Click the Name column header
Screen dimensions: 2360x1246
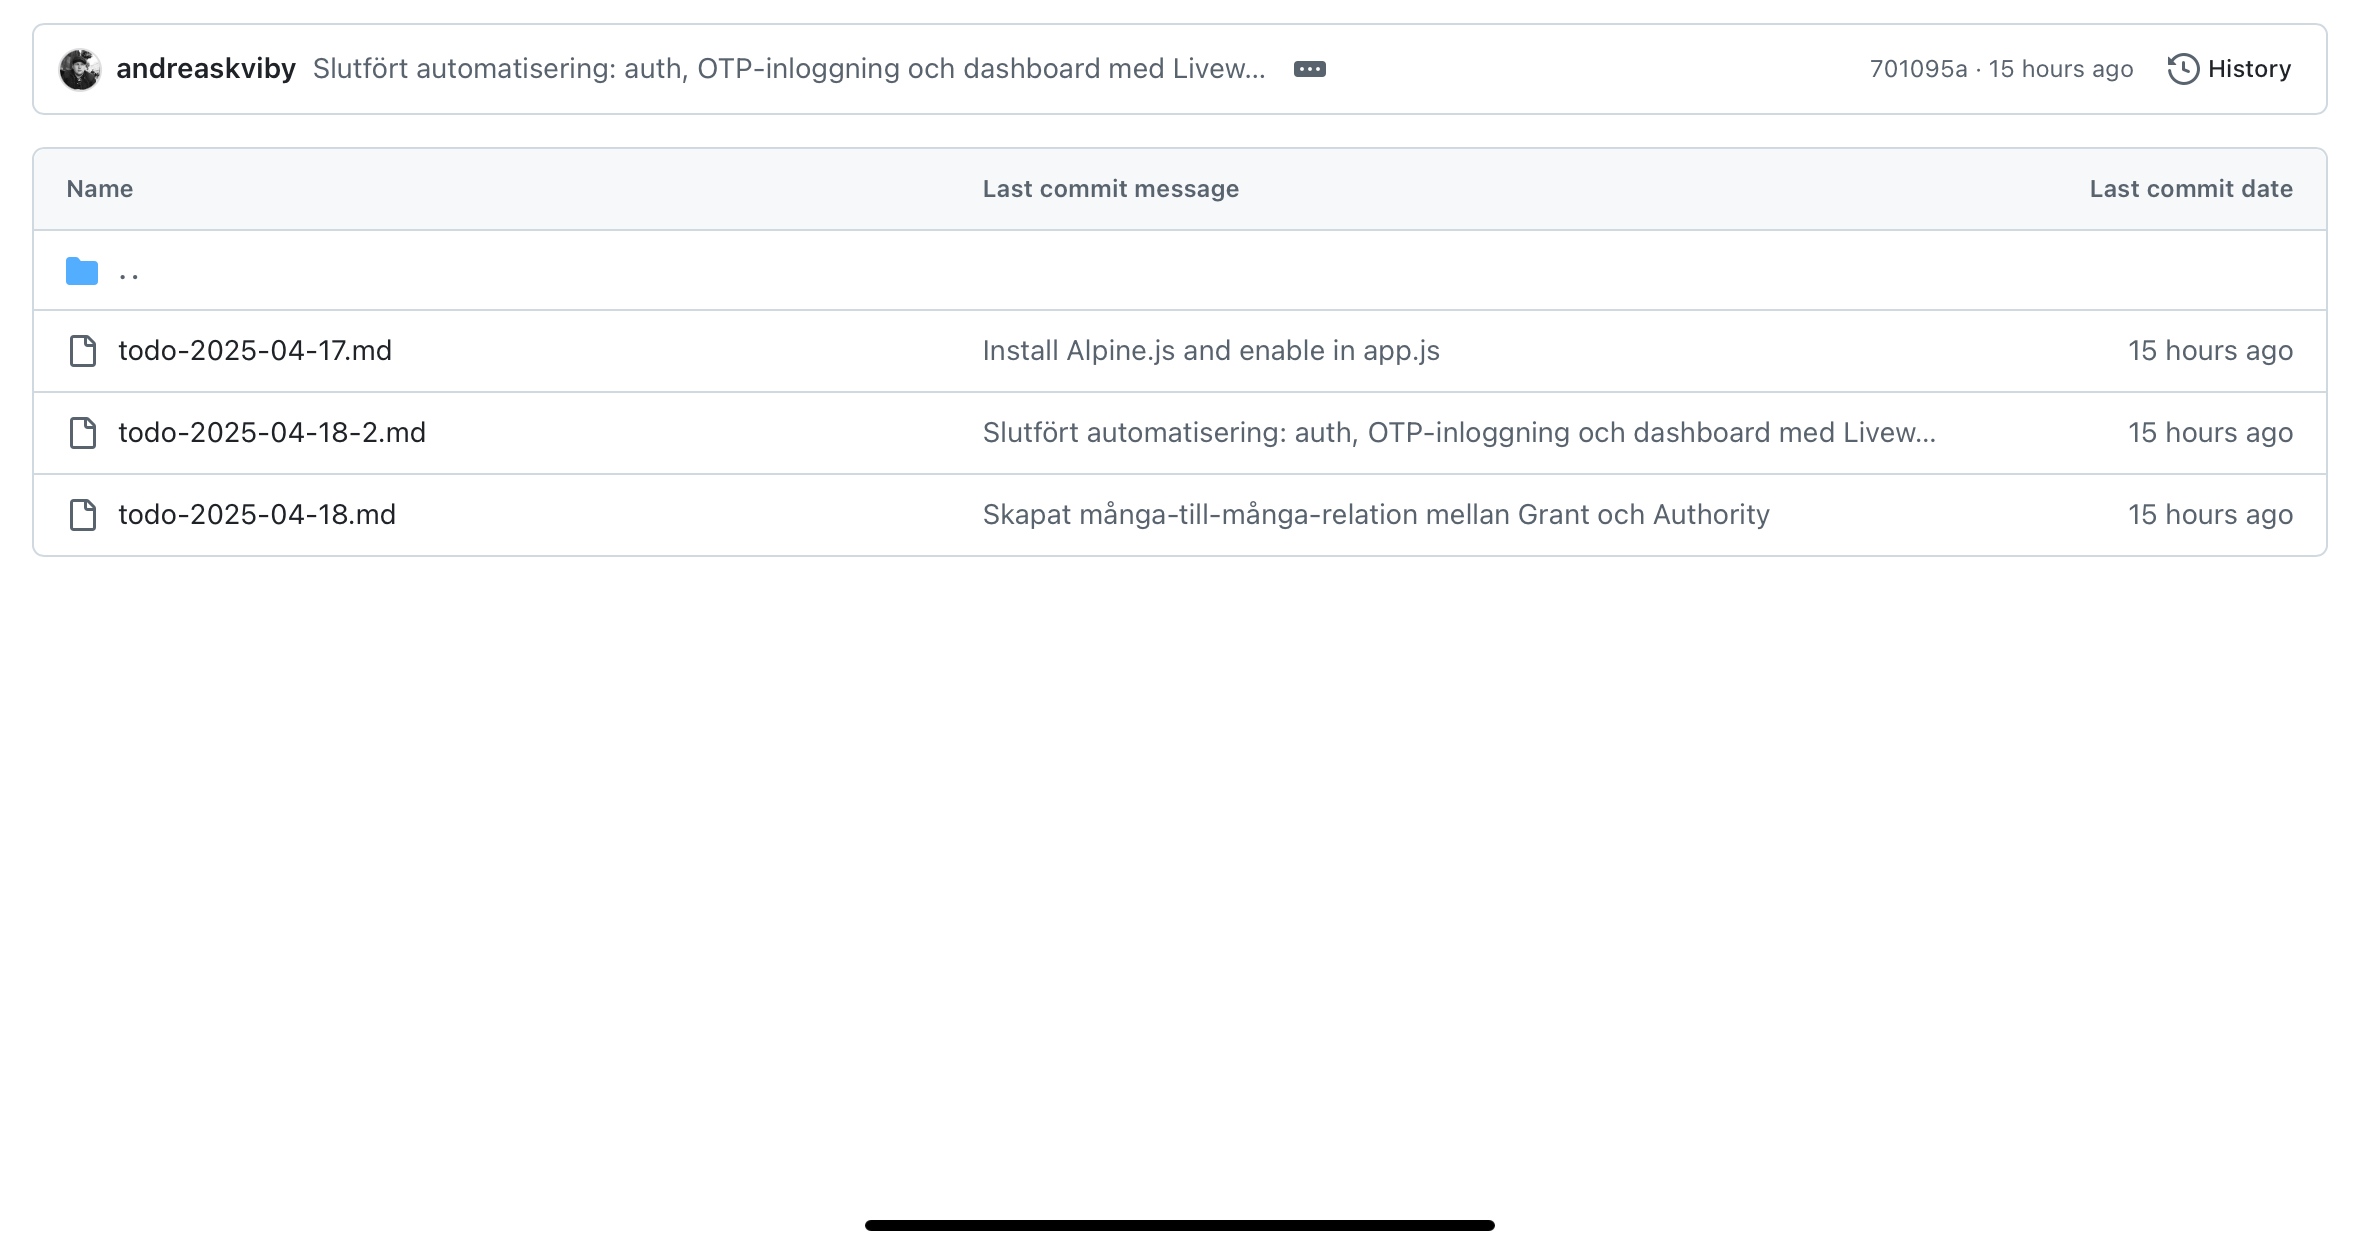tap(100, 189)
